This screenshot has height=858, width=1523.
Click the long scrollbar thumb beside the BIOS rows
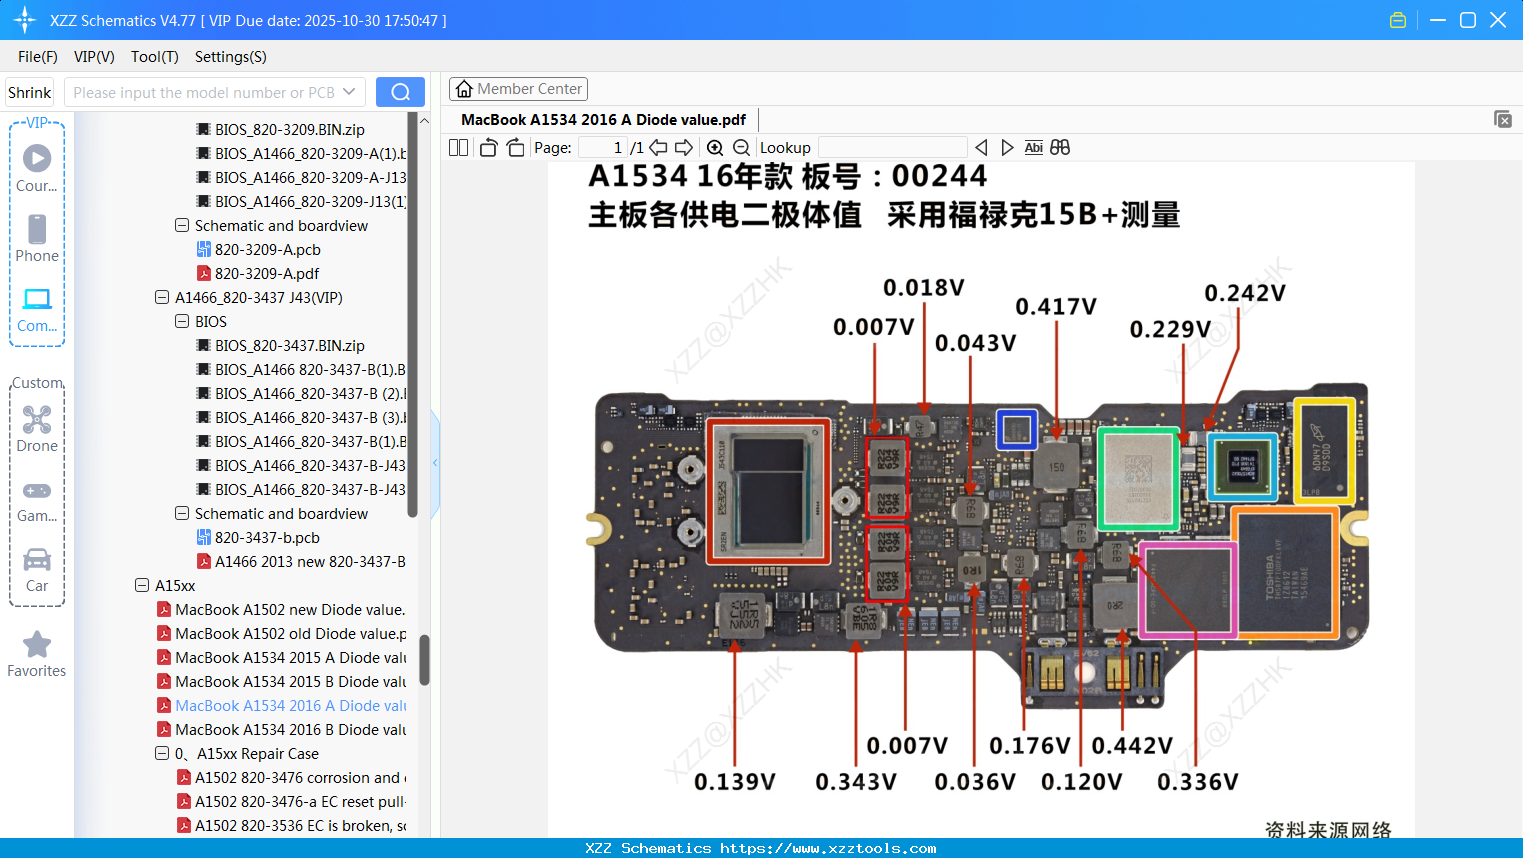(x=412, y=315)
